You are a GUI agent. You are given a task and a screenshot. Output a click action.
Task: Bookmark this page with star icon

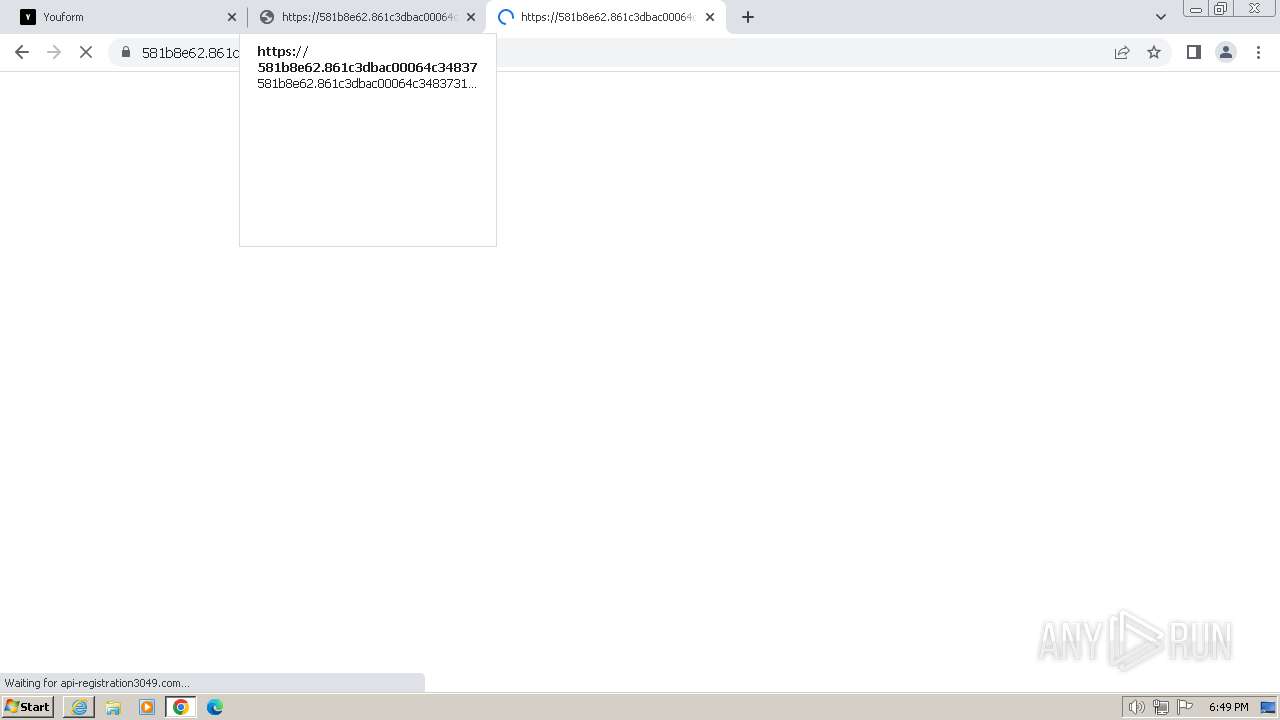point(1154,52)
